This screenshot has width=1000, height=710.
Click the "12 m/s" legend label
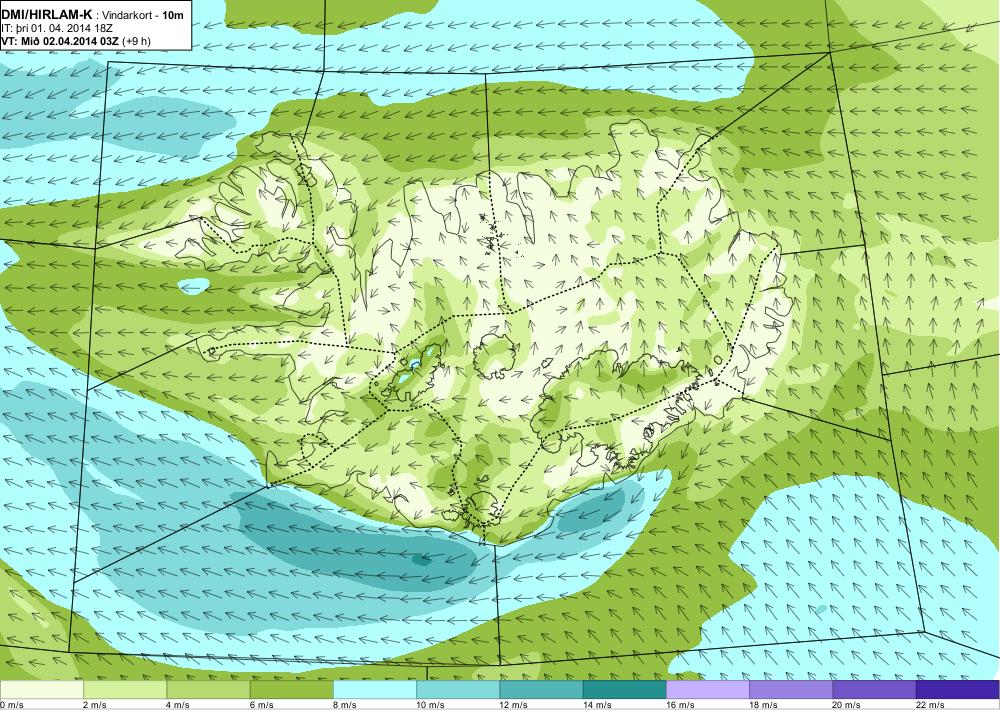(x=514, y=705)
